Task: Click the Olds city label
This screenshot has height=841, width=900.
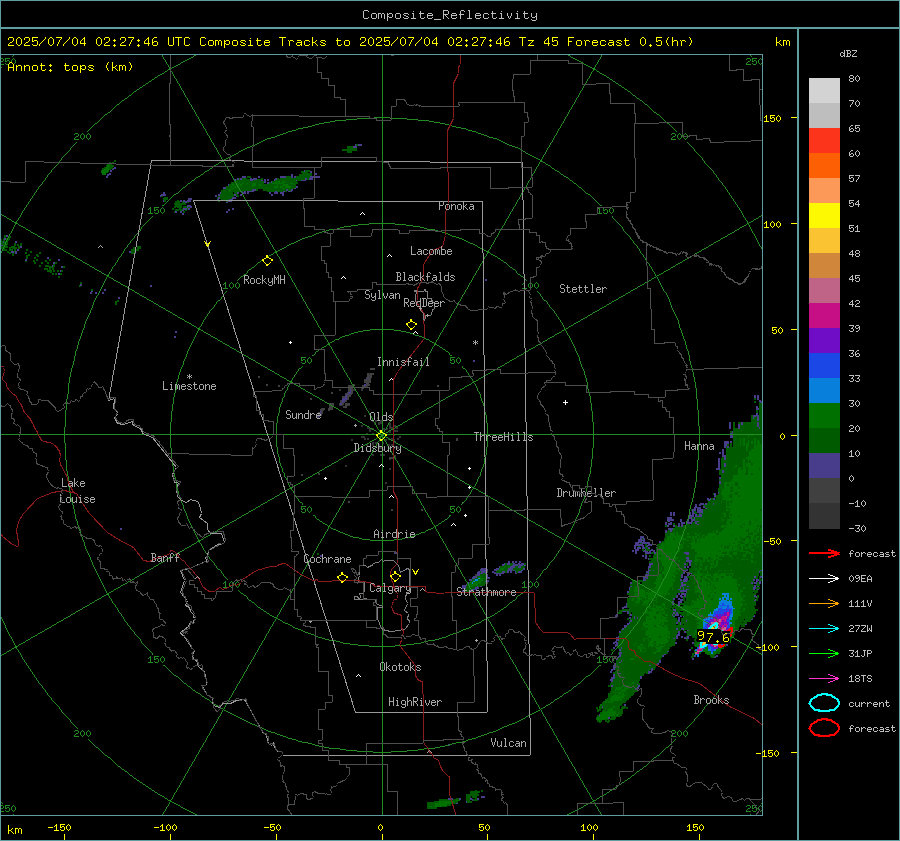Action: tap(381, 417)
